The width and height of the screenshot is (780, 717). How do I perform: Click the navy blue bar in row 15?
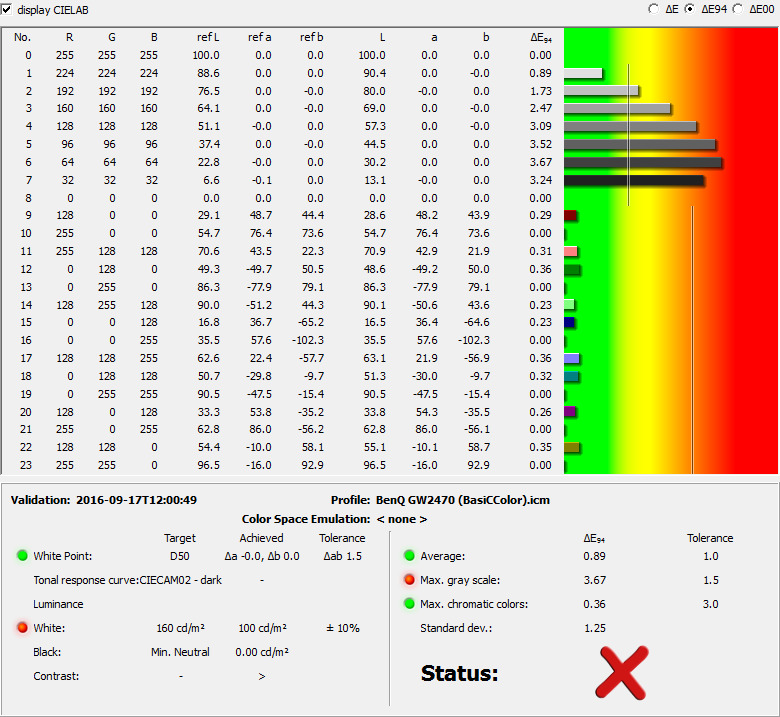click(569, 322)
